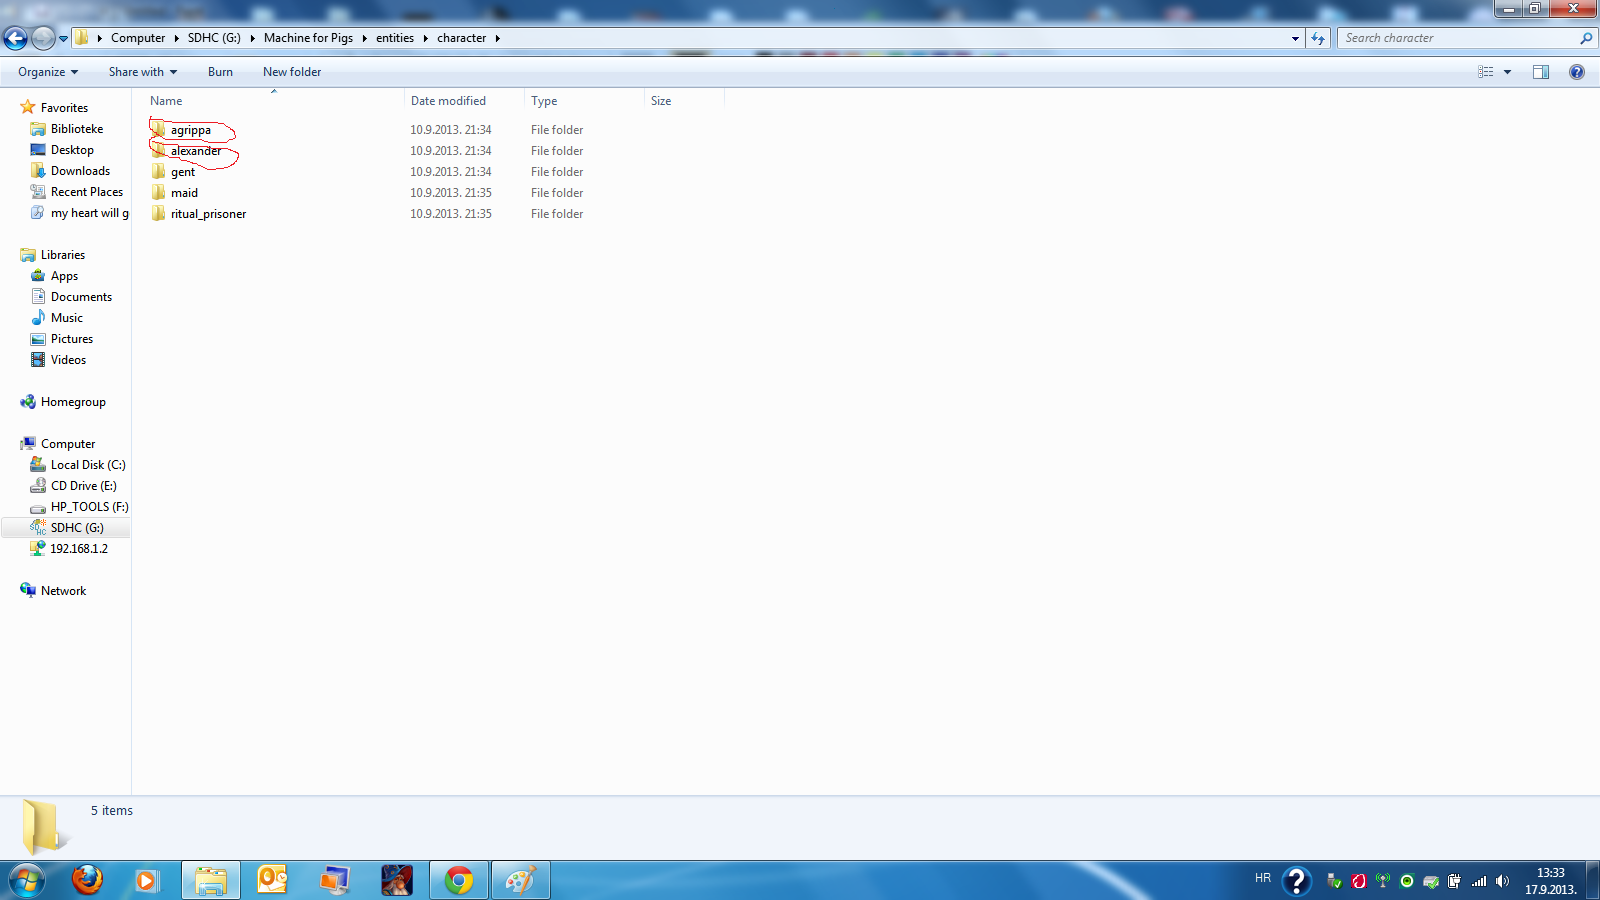Select Homegroup in the navigation pane
This screenshot has width=1600, height=900.
[x=63, y=402]
